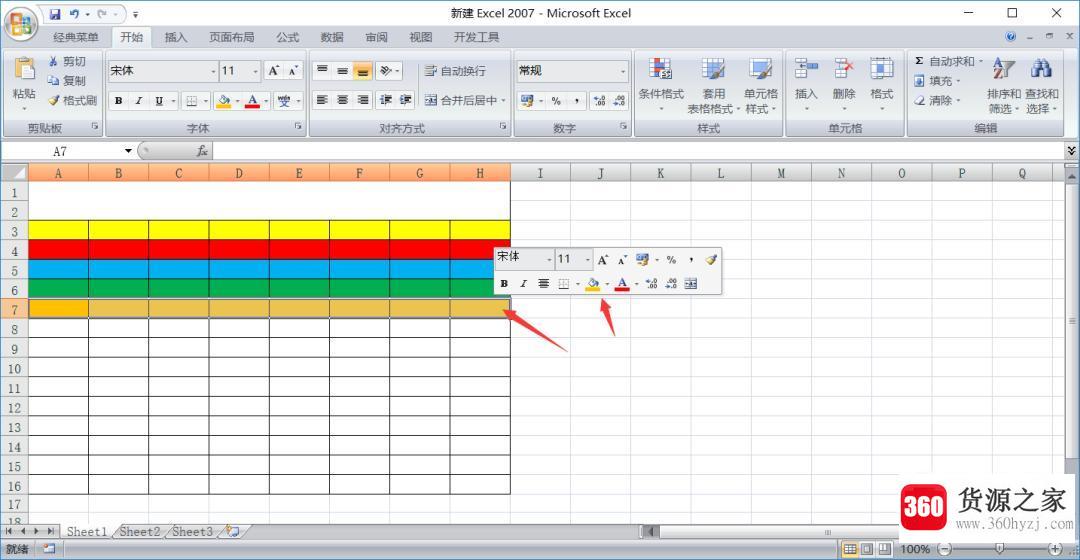1080x560 pixels.
Task: Click the percent style icon in ribbon
Action: 556,101
